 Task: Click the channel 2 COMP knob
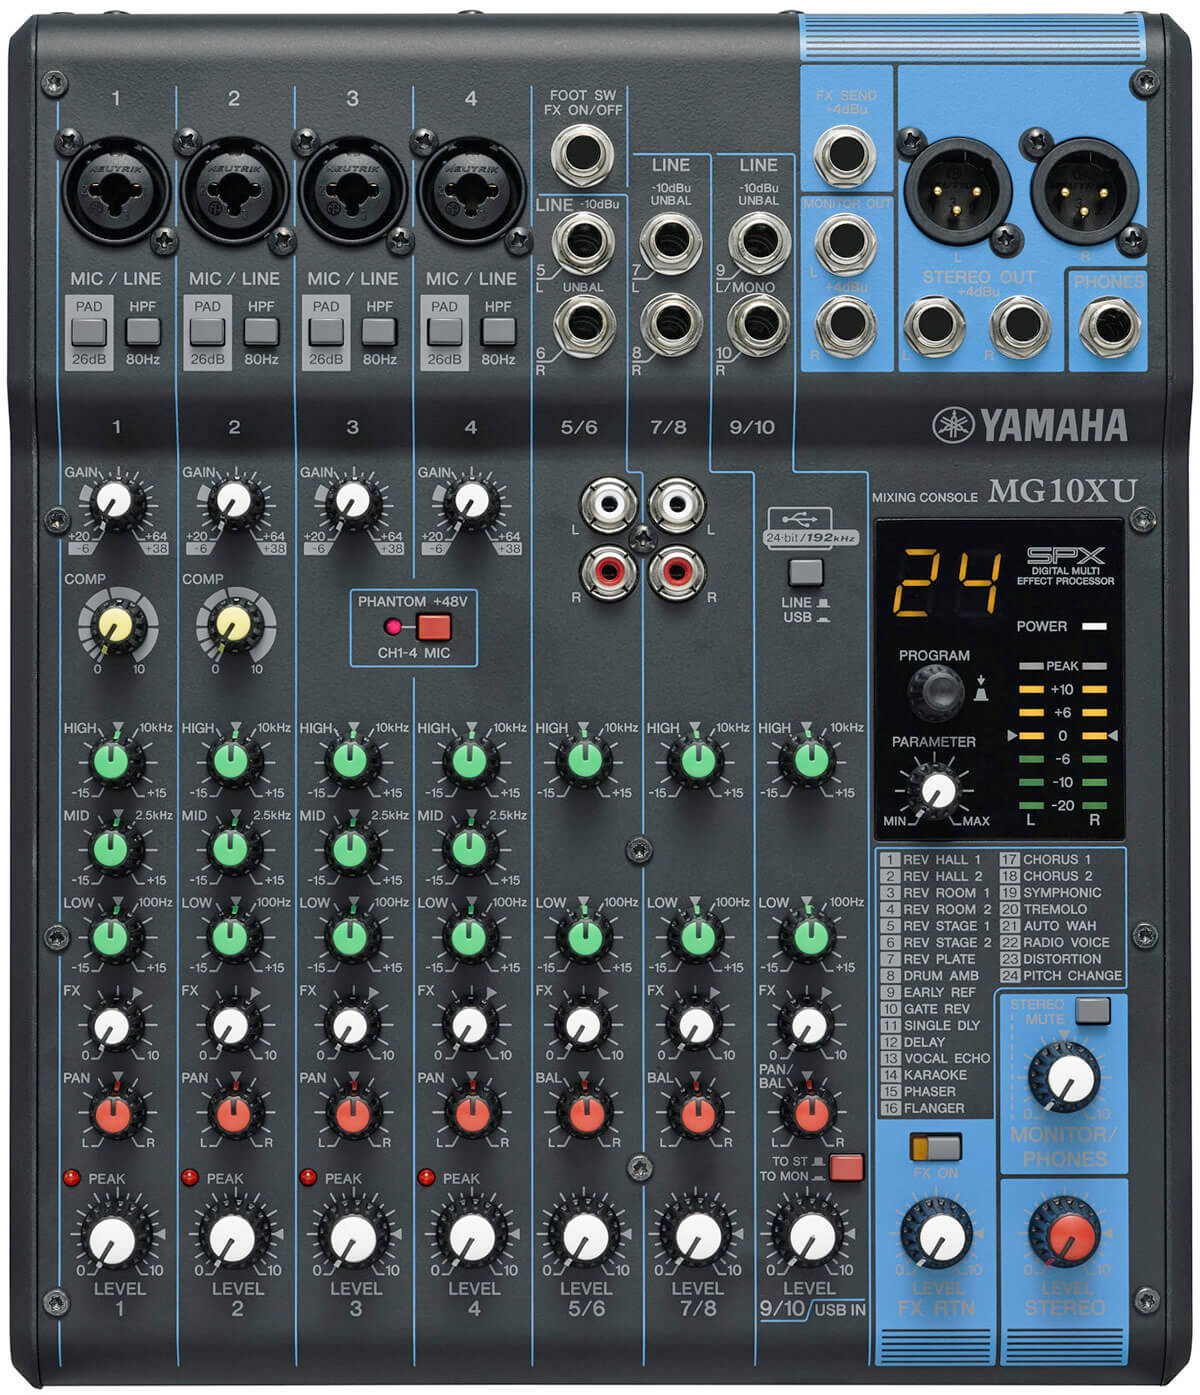point(233,625)
